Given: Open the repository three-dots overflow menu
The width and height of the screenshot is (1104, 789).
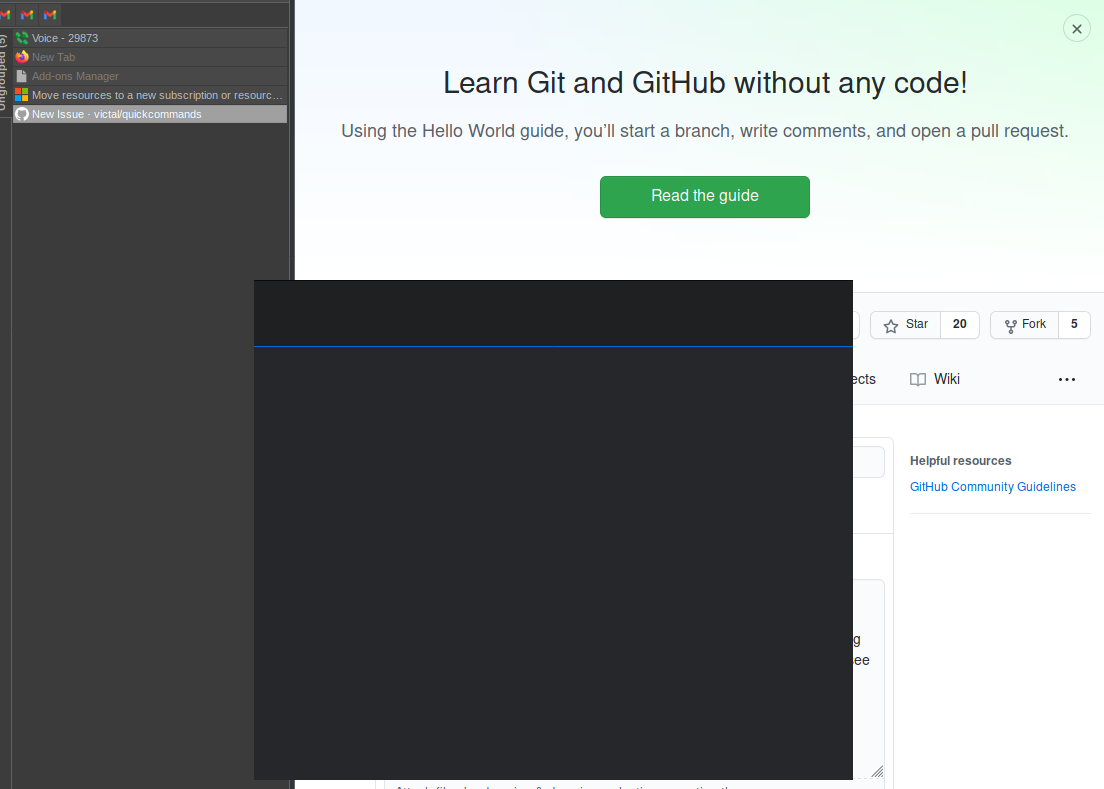Looking at the screenshot, I should pos(1066,379).
